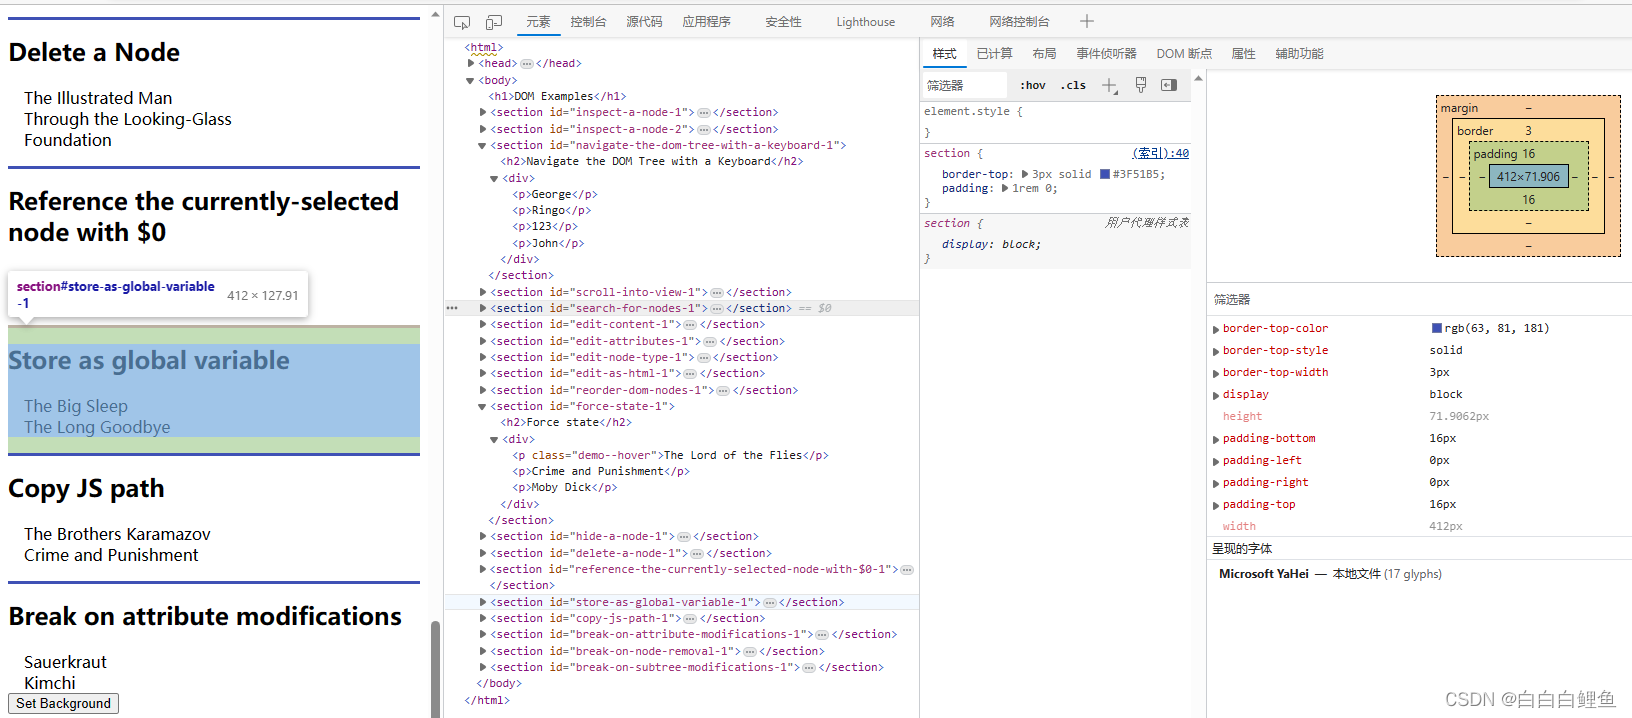
Task: Click the computed properties 筛选器 filter input
Action: pos(1419,300)
